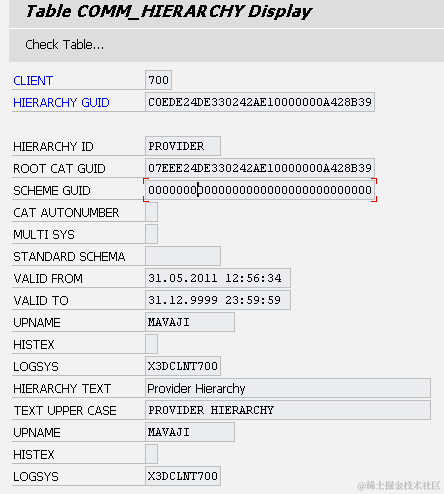Click the TEXT UPPER CASE field
This screenshot has width=444, height=494.
coord(288,410)
